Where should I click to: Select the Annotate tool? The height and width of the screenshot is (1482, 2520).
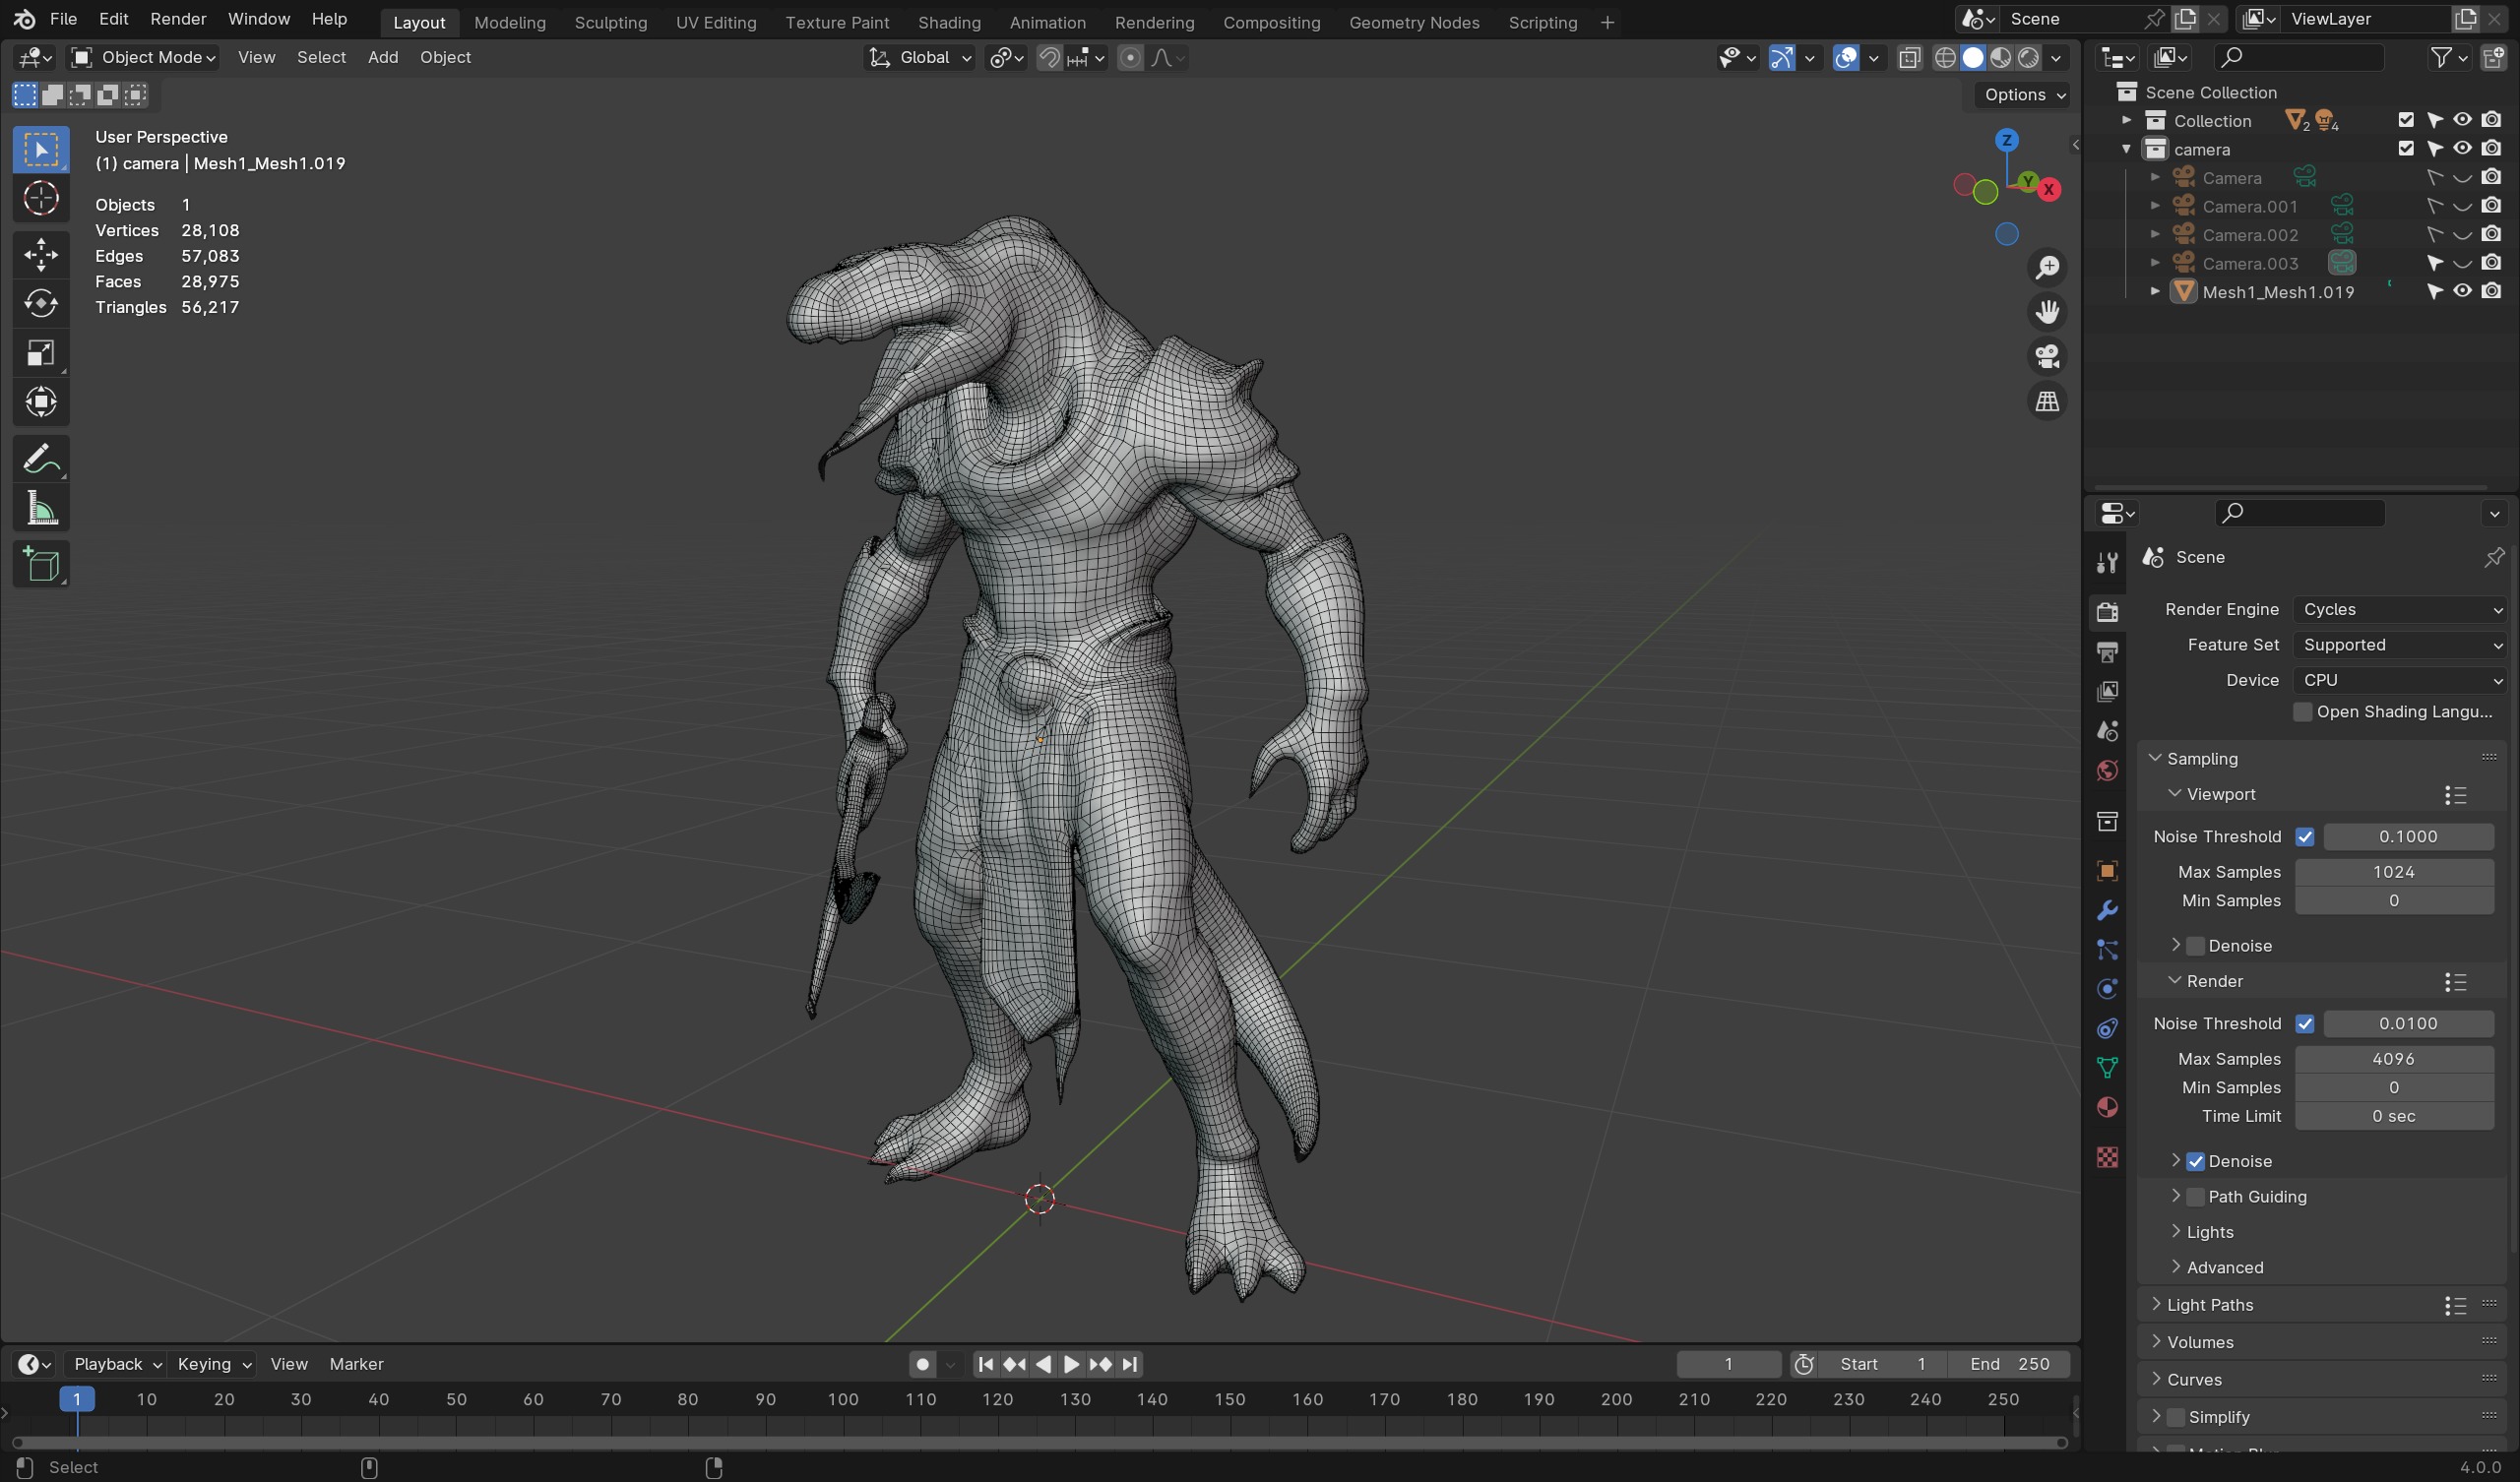41,459
